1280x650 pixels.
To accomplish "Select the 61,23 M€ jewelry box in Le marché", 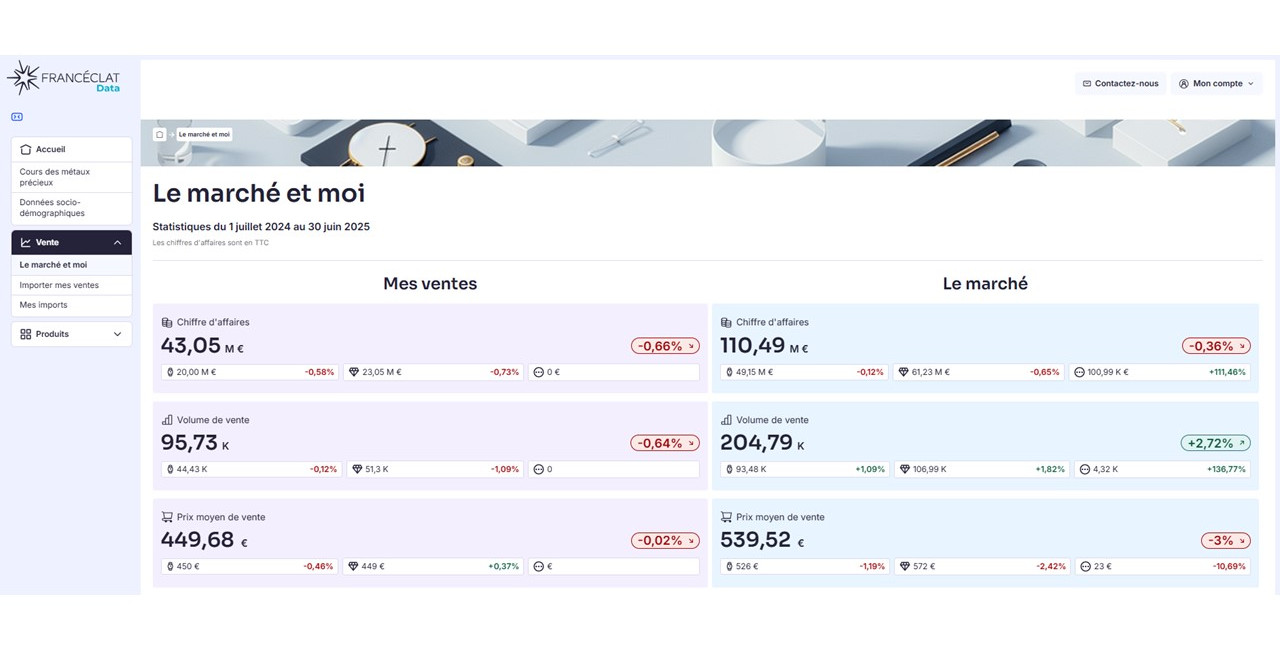I will [x=979, y=372].
